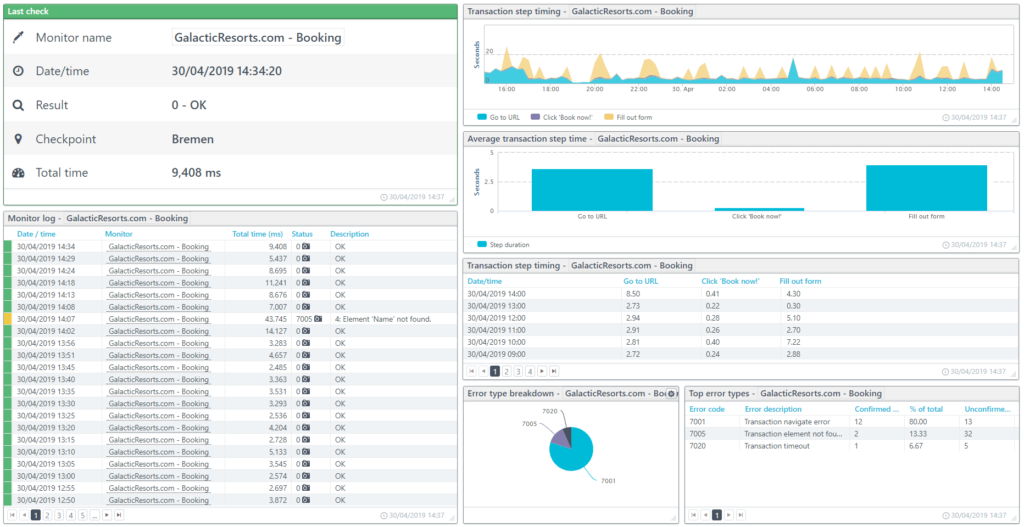Click the location pin icon beside Checkpoint
Viewport: 1024px width, 527px height.
(18, 139)
